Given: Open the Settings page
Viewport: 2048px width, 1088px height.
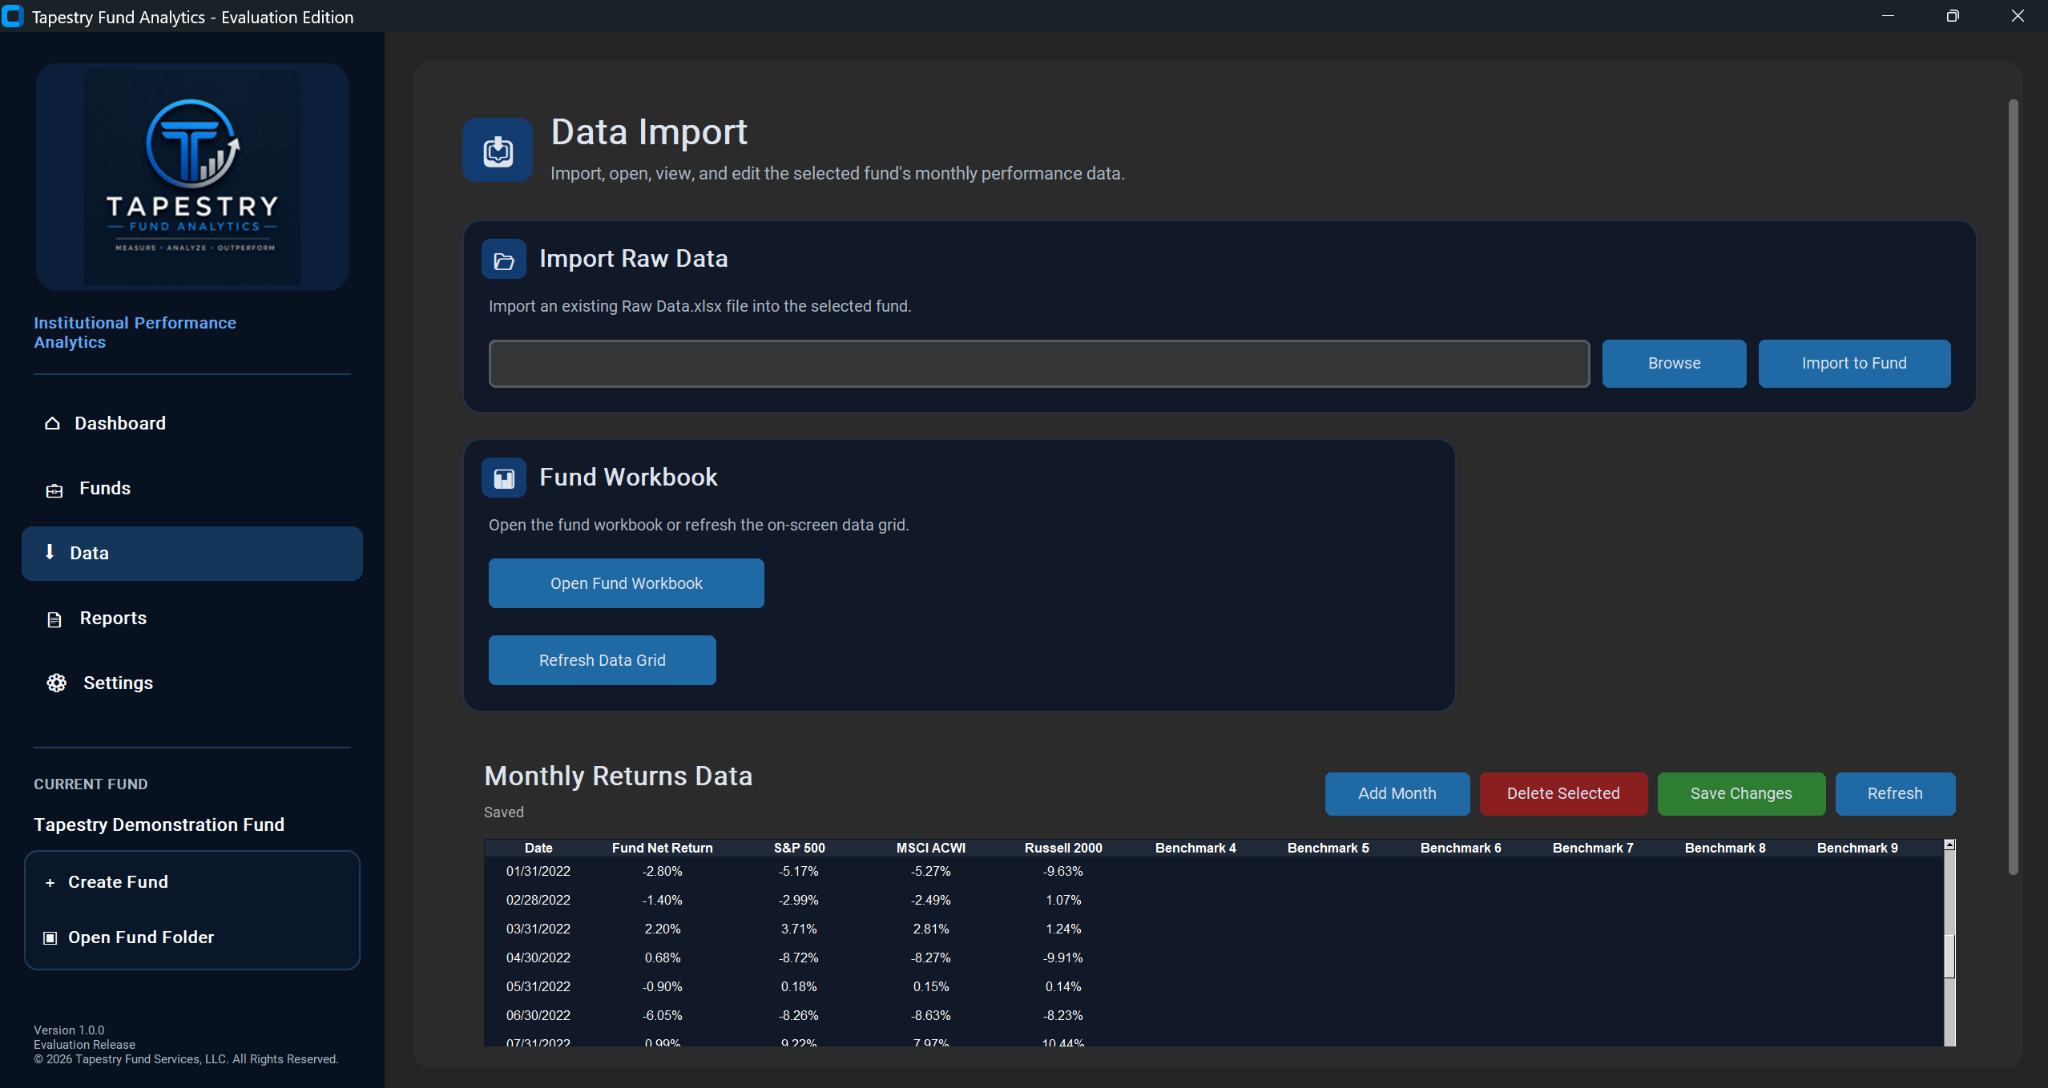Looking at the screenshot, I should [x=192, y=683].
